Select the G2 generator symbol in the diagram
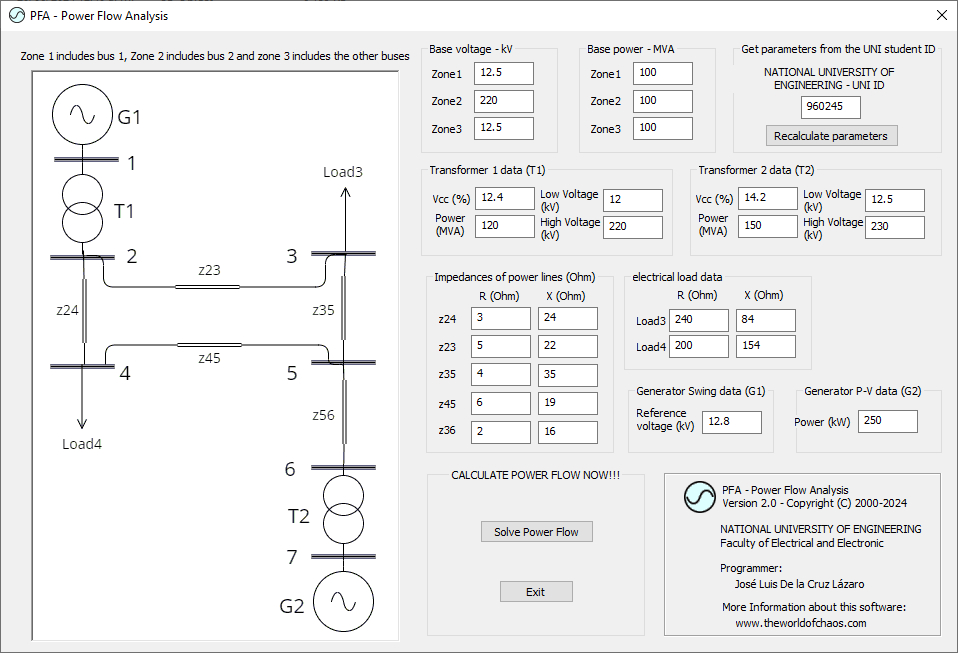958x653 pixels. point(343,602)
